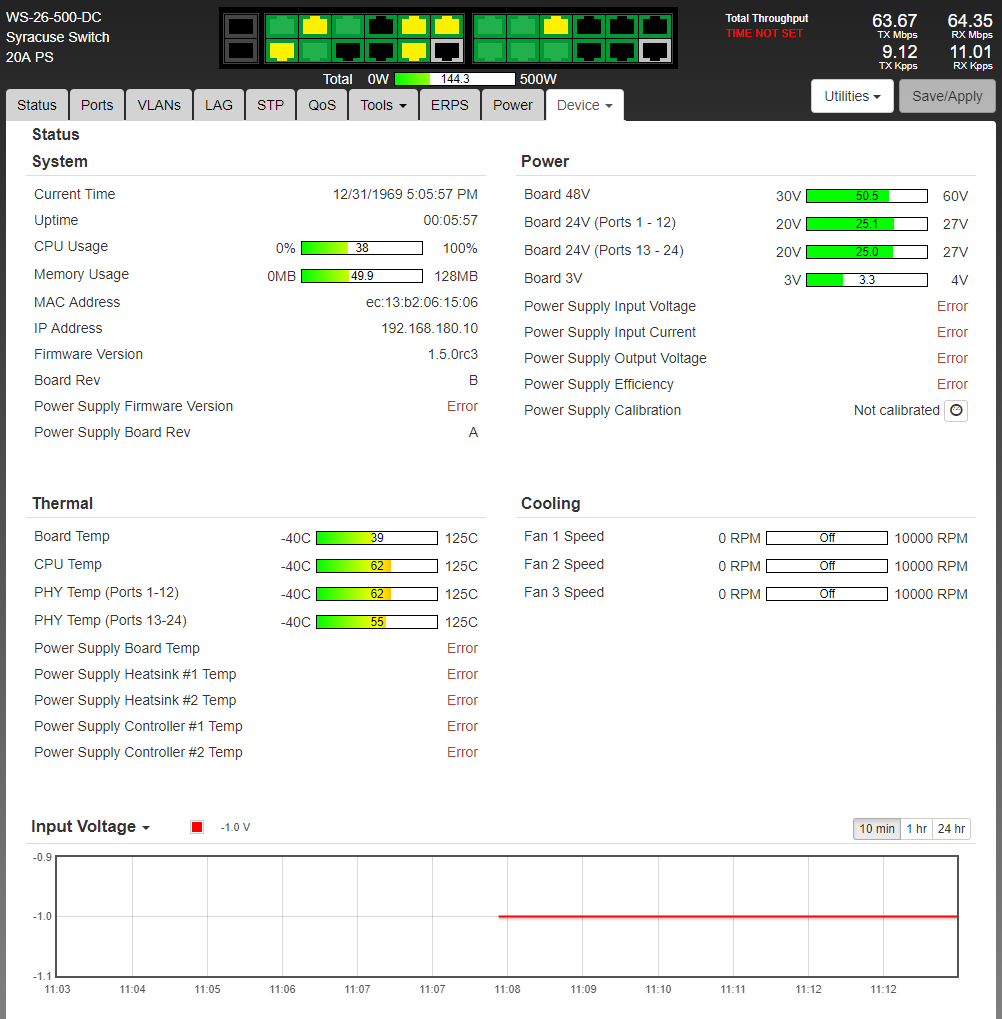Open the Input Voltage graph selector
1002x1019 pixels.
click(x=91, y=827)
